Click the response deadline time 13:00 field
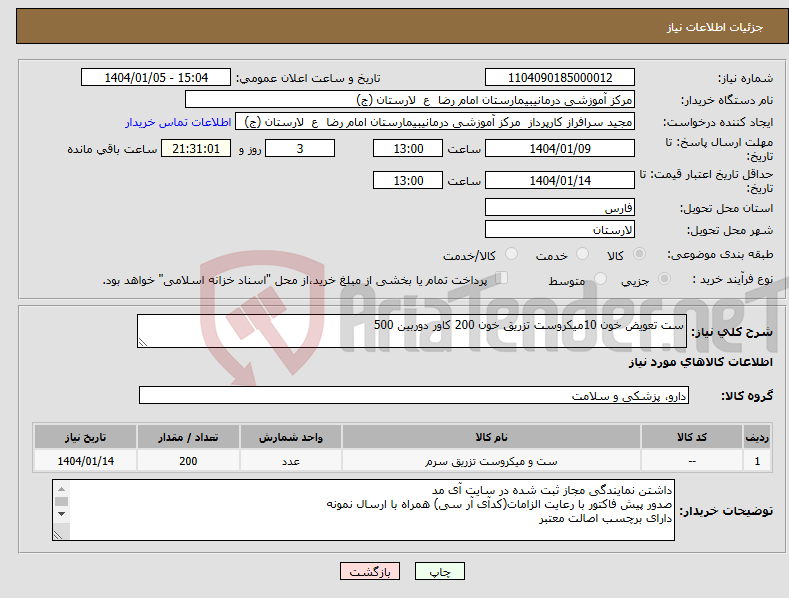Image resolution: width=789 pixels, height=598 pixels. coord(408,148)
